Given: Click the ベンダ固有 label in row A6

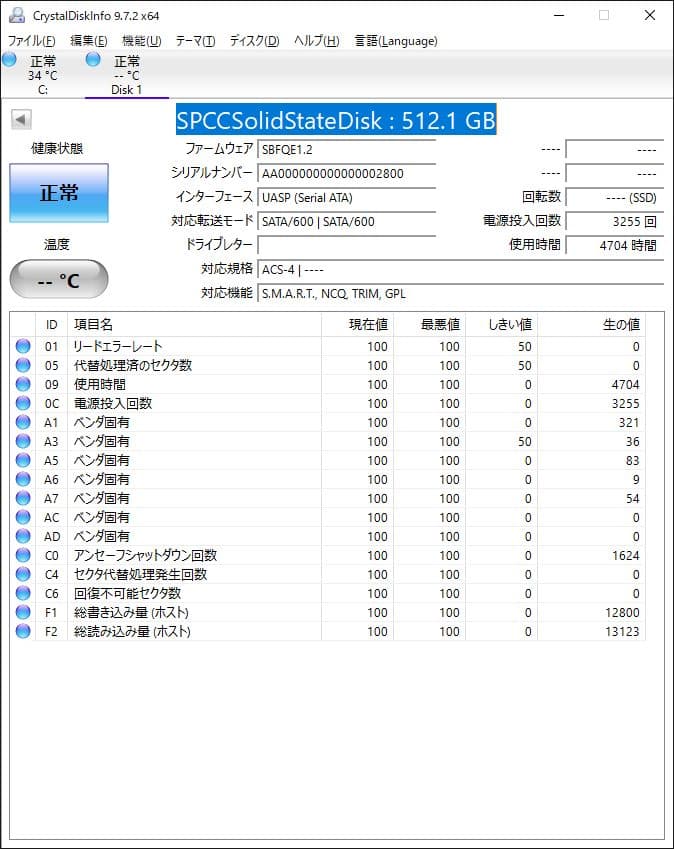Looking at the screenshot, I should (101, 479).
